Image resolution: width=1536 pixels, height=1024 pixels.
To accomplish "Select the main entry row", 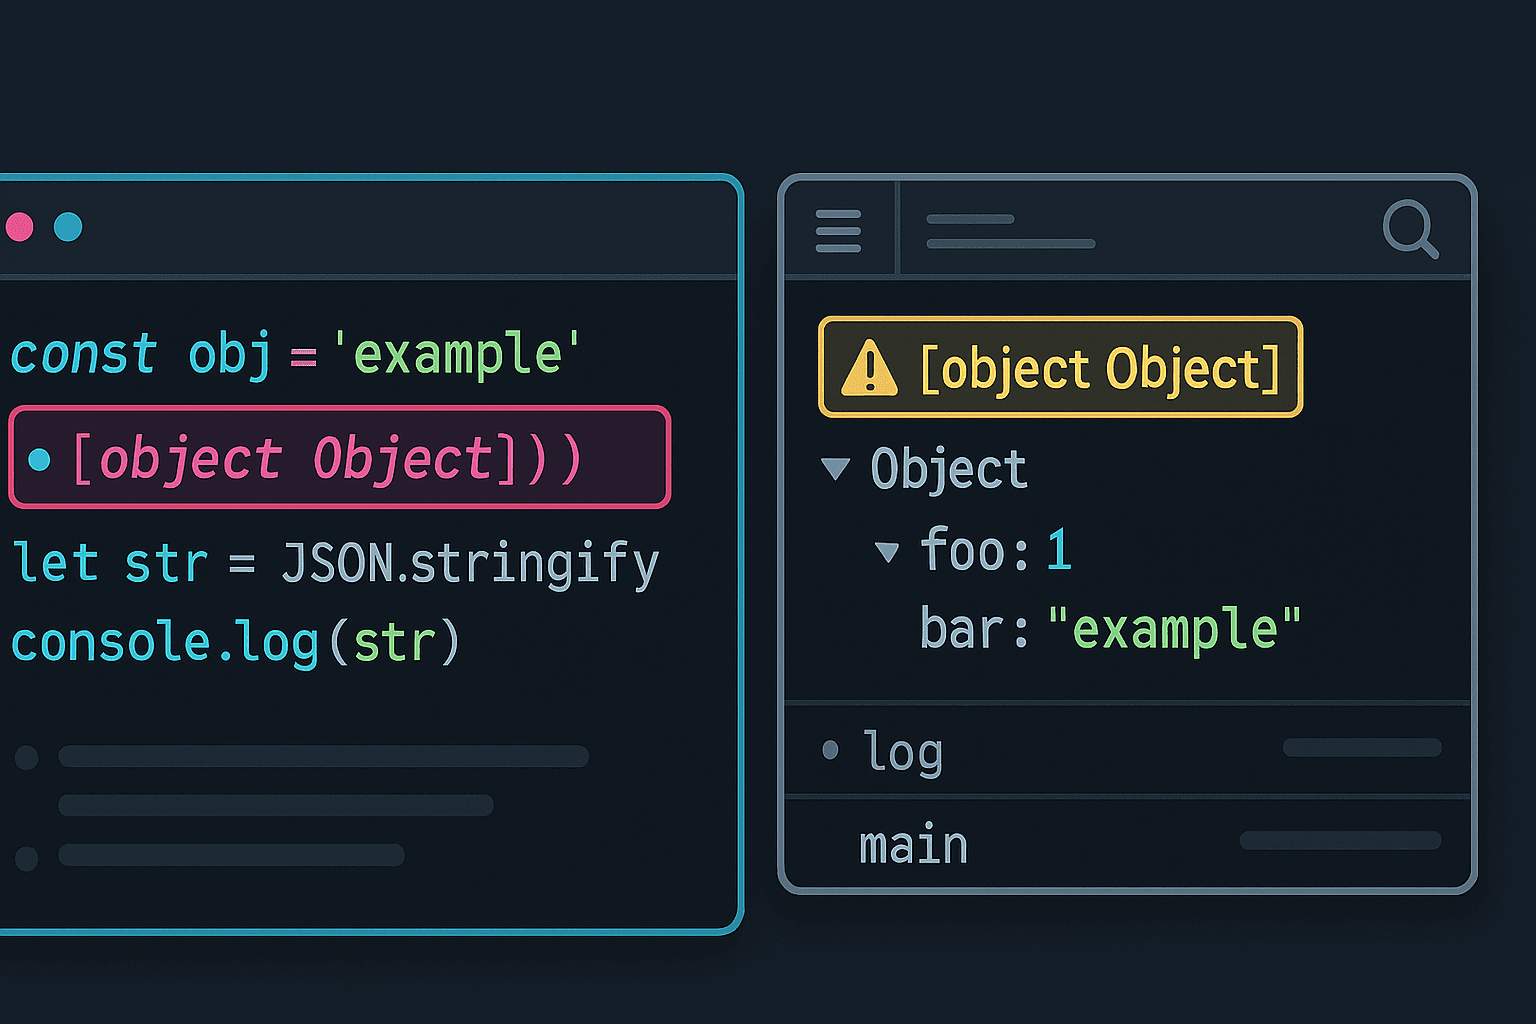I will [1127, 845].
